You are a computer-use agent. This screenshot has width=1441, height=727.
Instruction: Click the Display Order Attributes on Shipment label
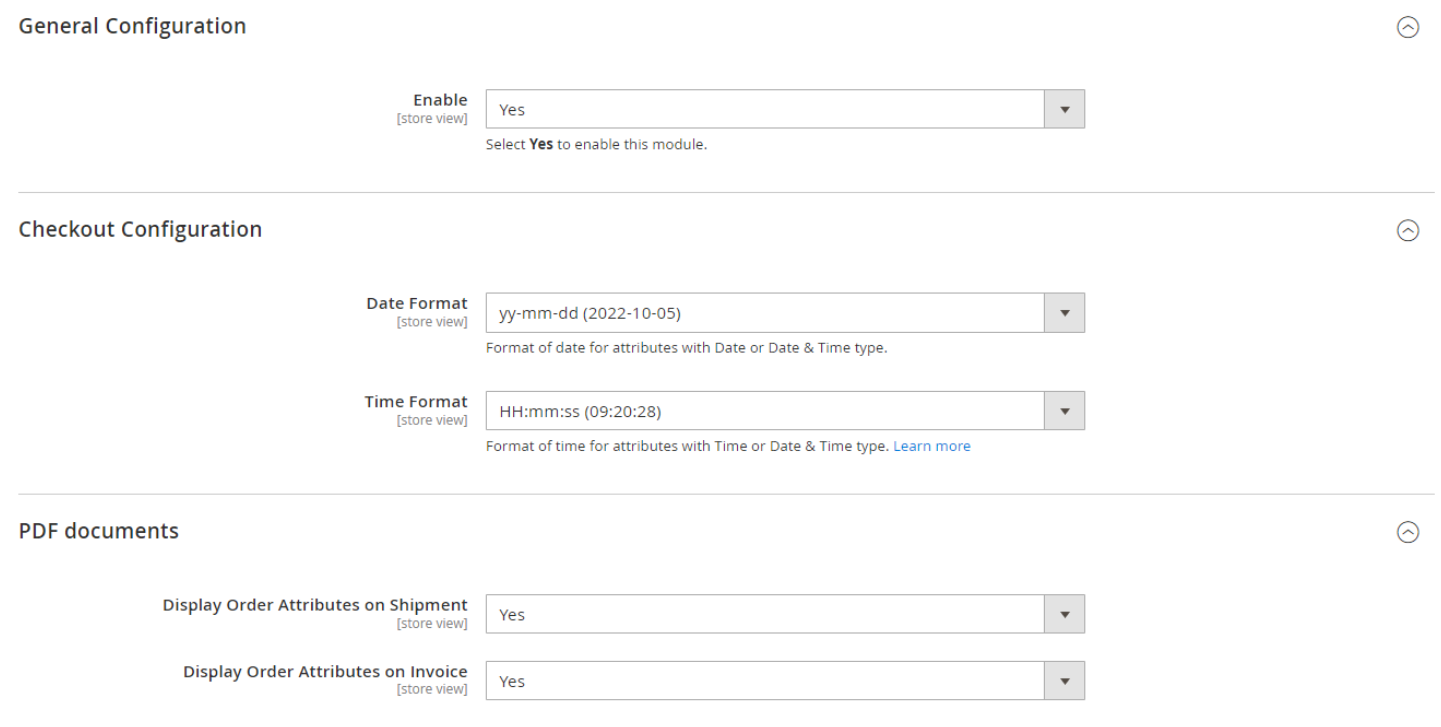315,606
